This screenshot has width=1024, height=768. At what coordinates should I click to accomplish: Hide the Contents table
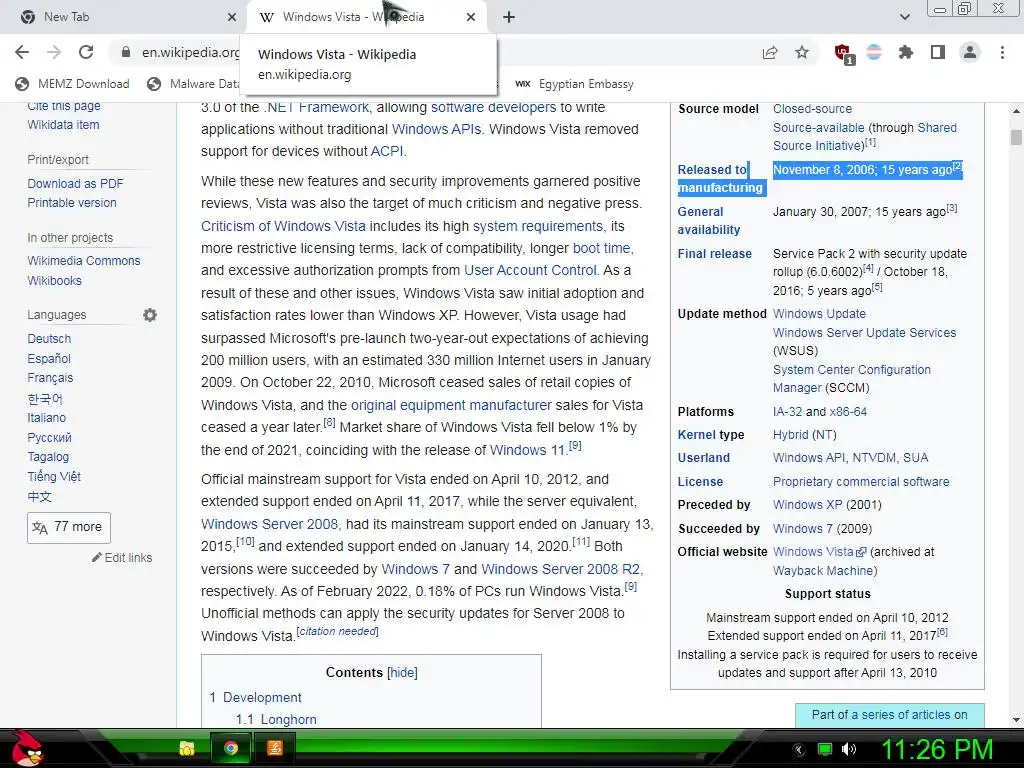coord(402,673)
